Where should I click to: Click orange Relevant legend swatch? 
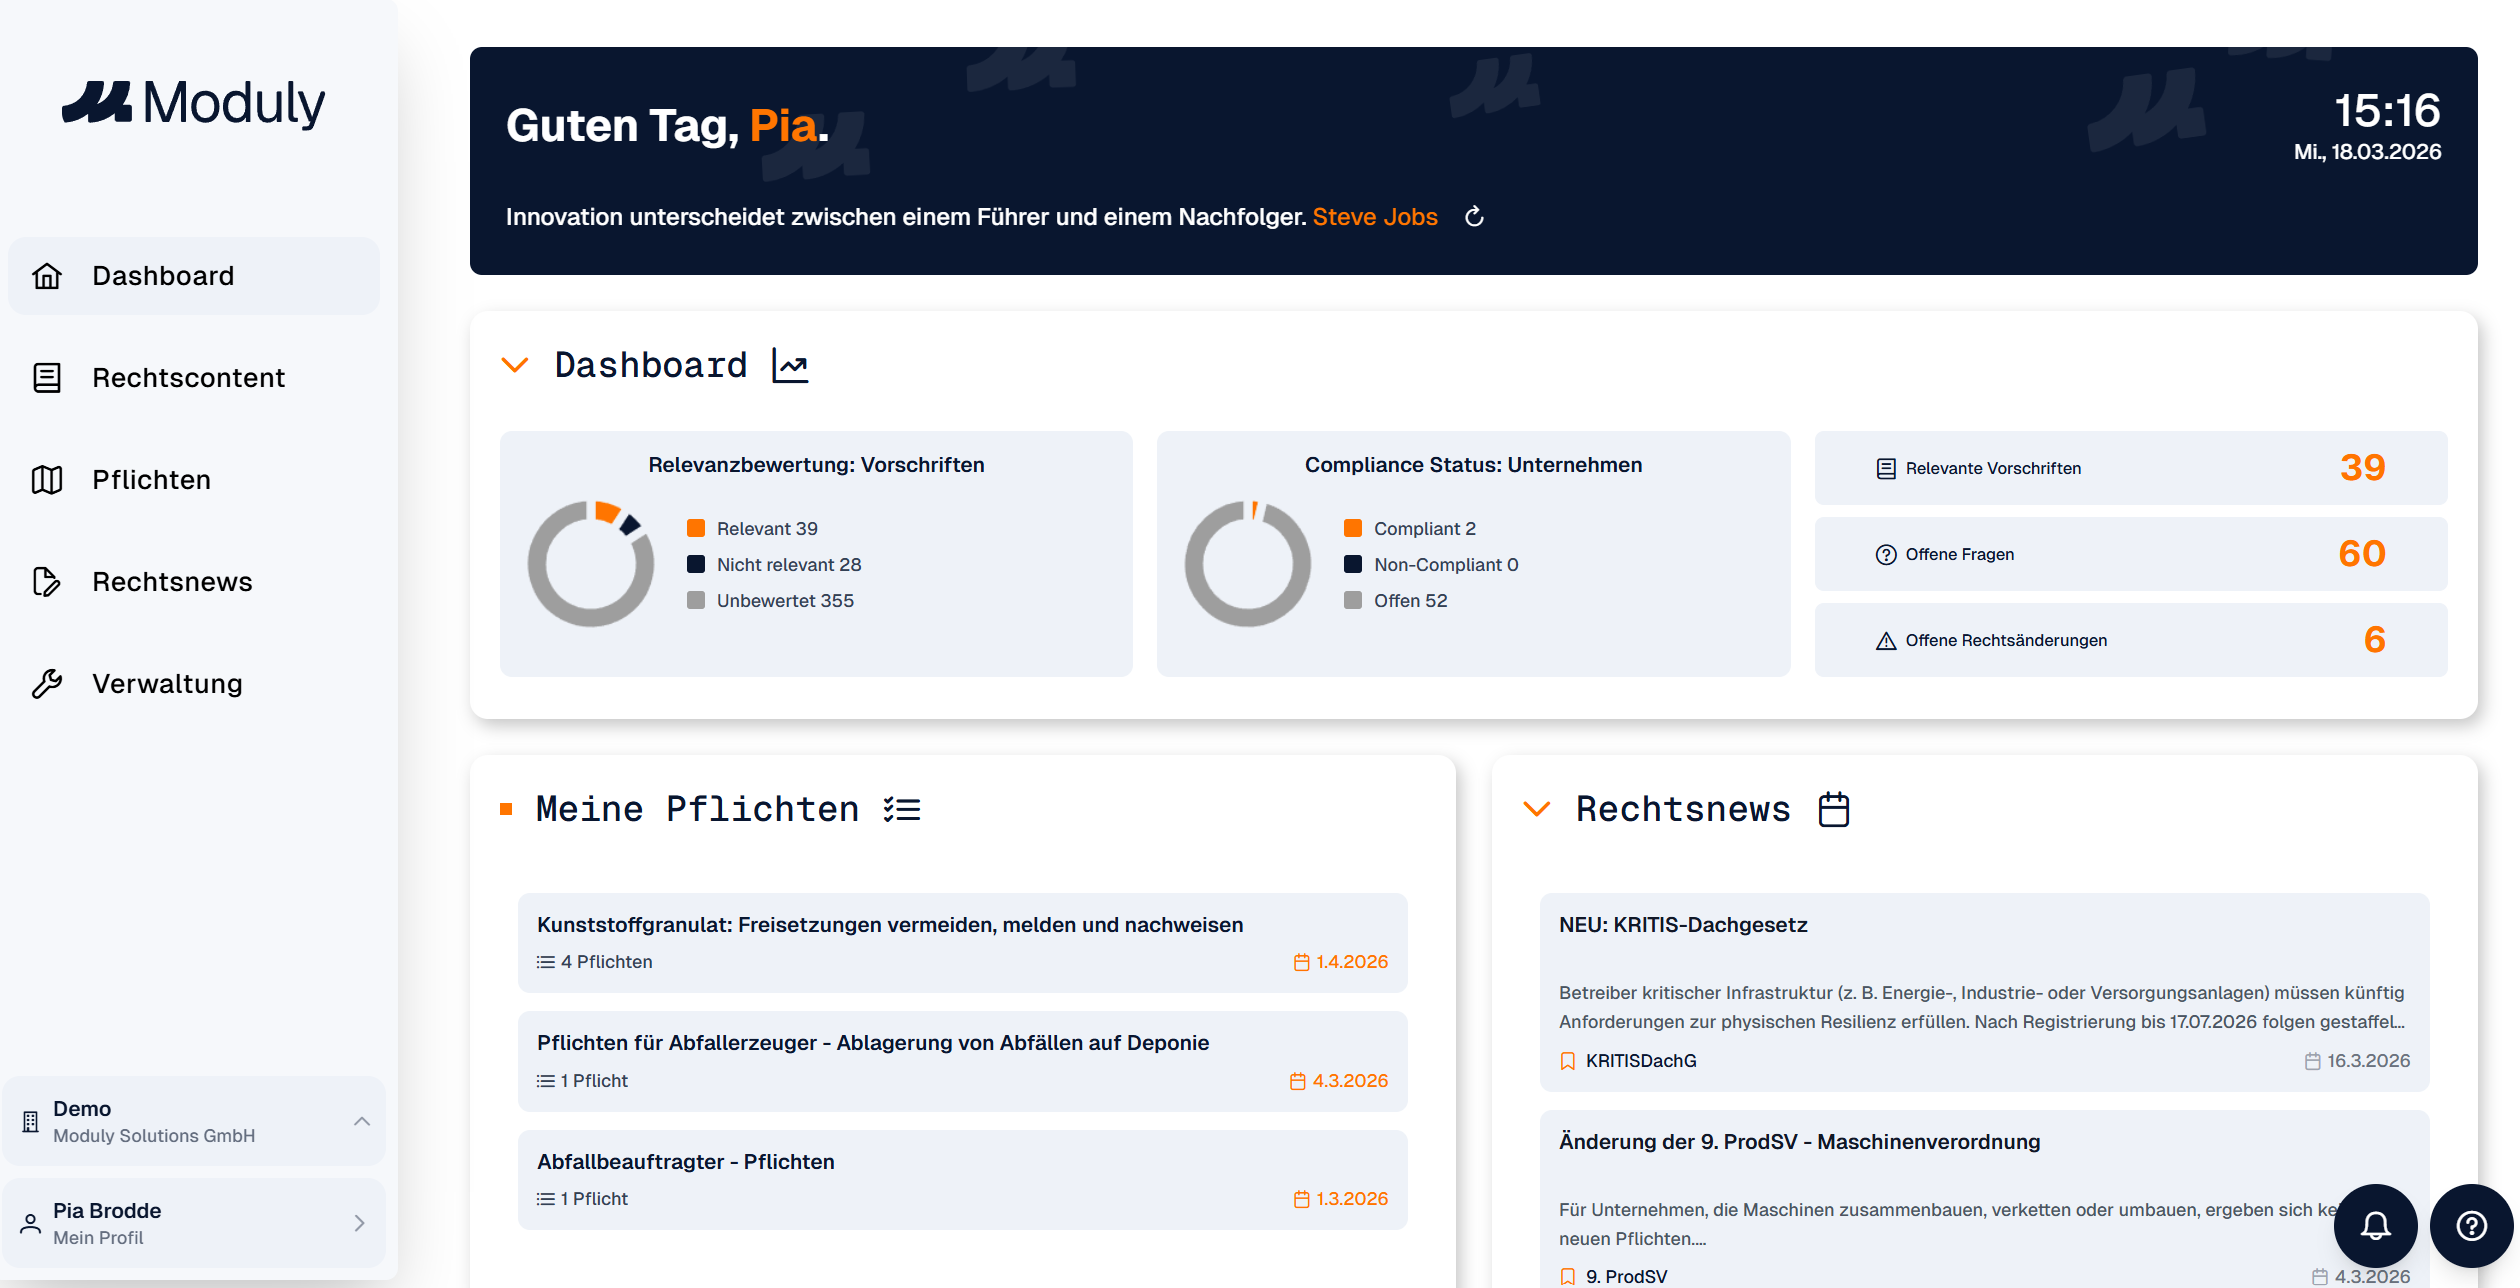click(x=696, y=529)
